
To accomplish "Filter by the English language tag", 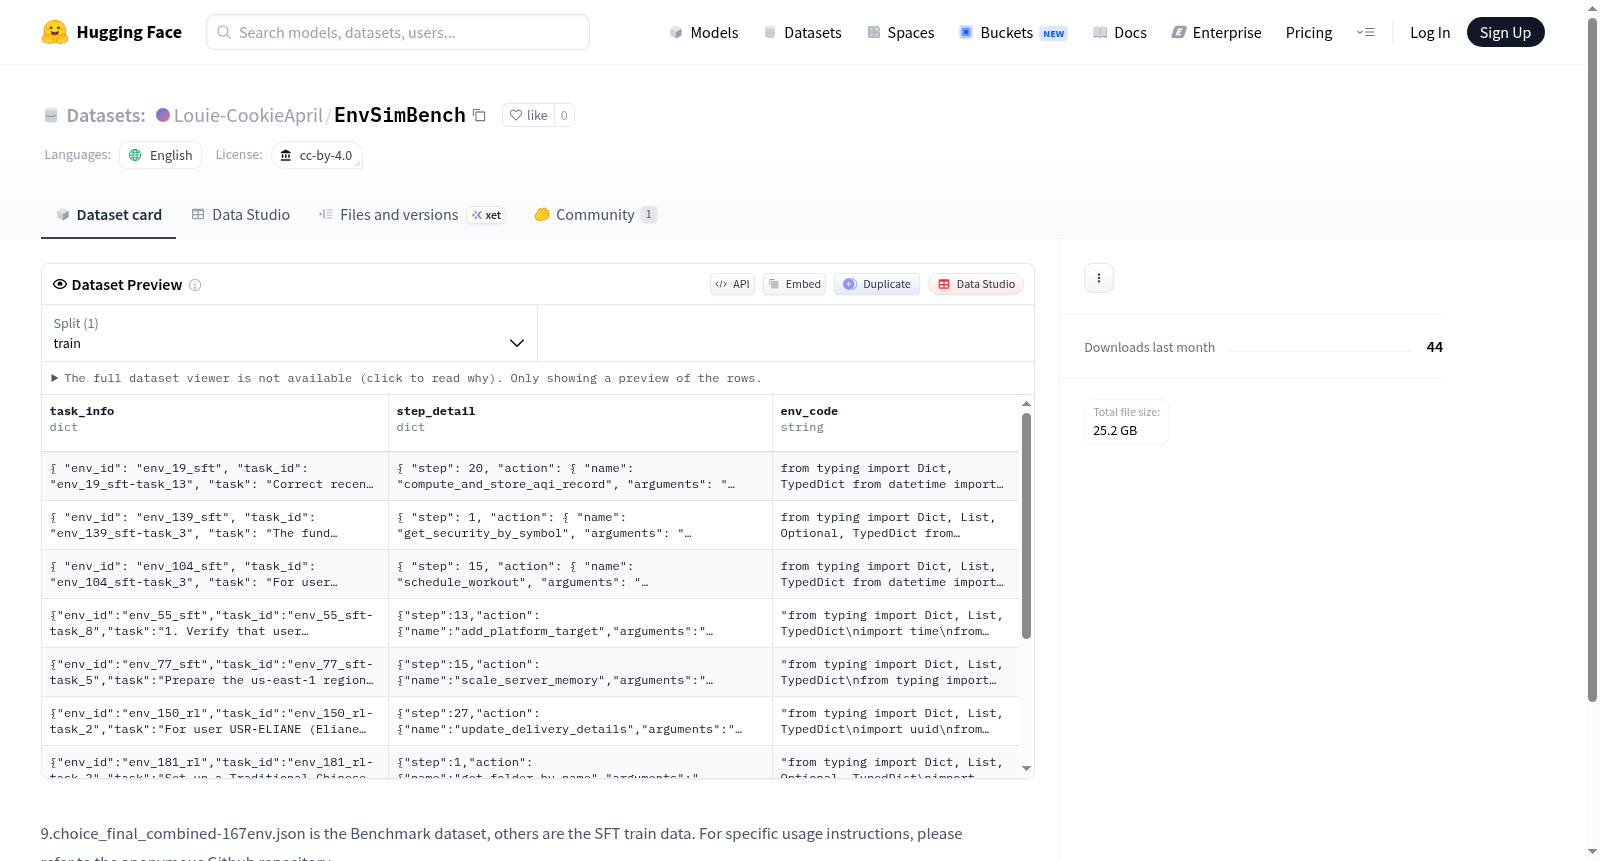I will tap(161, 155).
